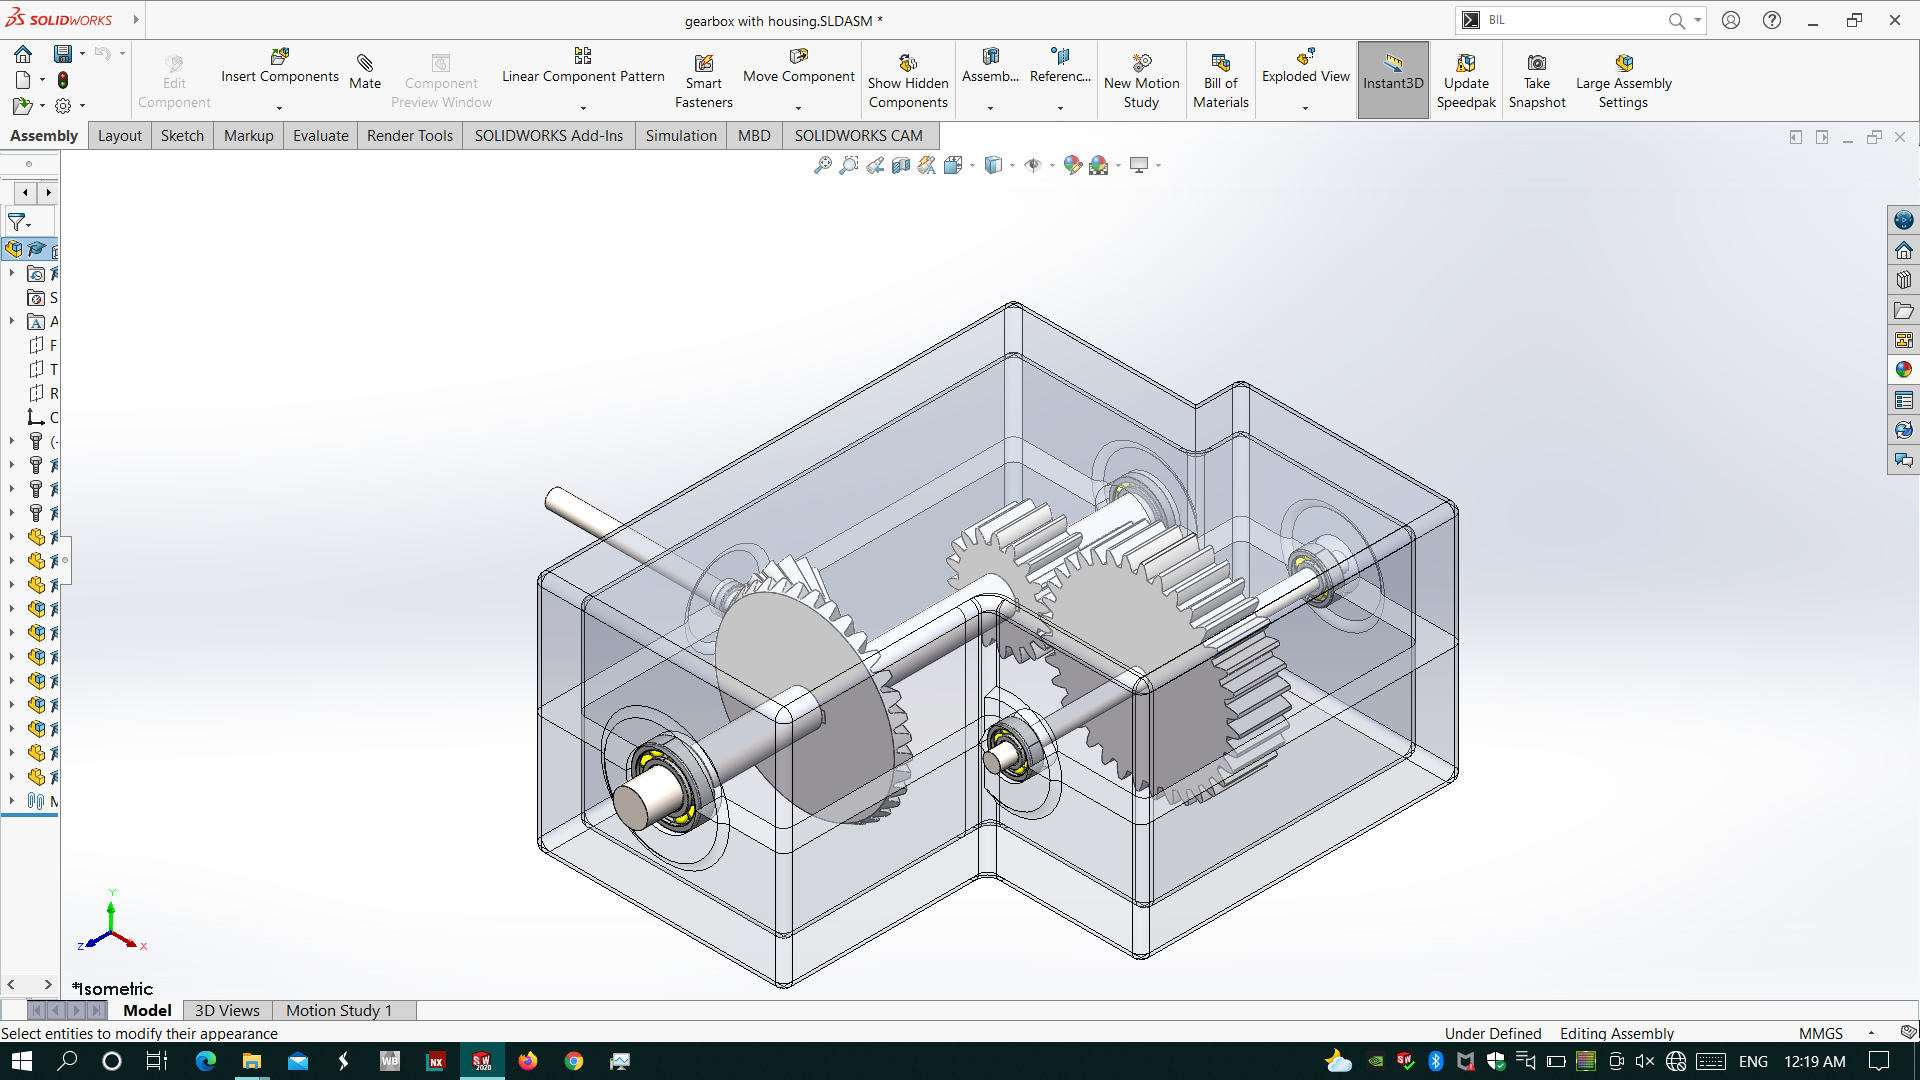
Task: Expand Hide/Show Items dropdown arrow
Action: (1052, 166)
